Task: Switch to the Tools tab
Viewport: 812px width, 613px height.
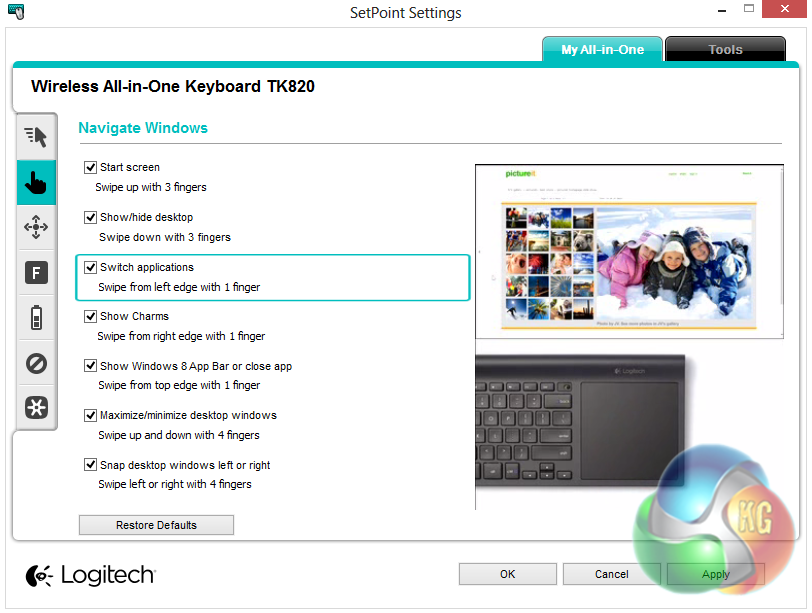Action: [725, 50]
